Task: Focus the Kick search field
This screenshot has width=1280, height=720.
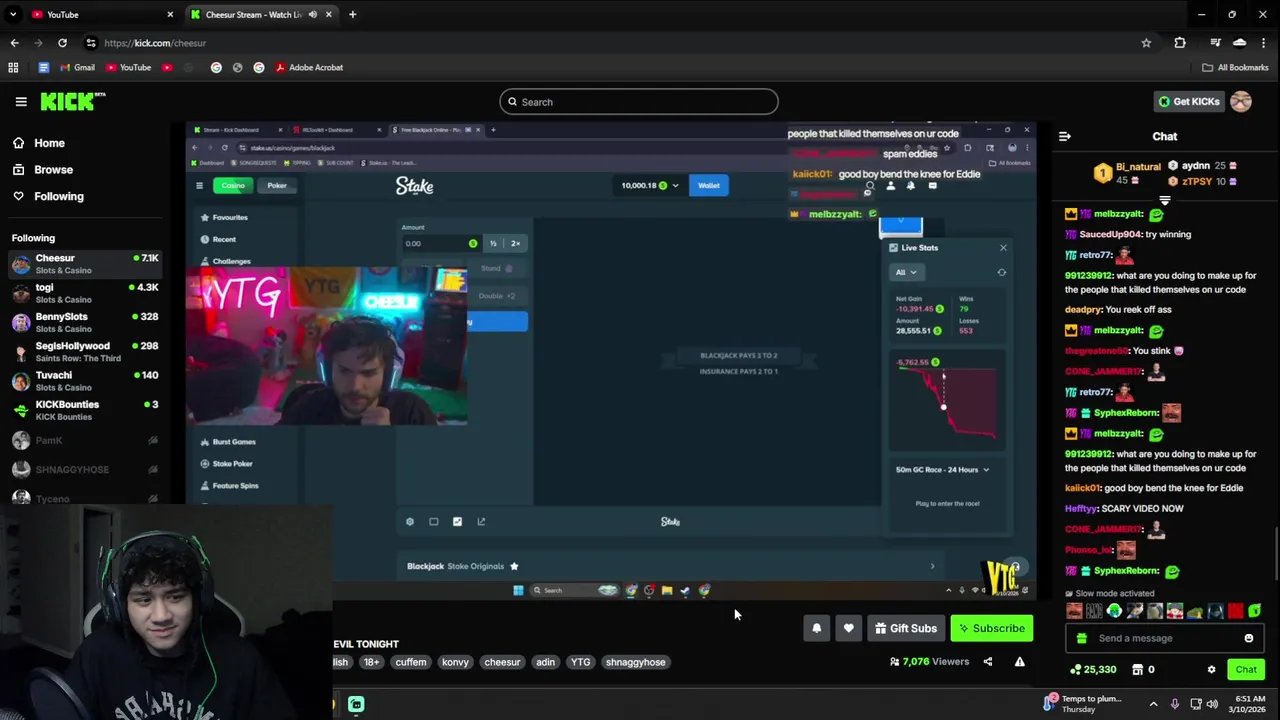Action: (639, 101)
